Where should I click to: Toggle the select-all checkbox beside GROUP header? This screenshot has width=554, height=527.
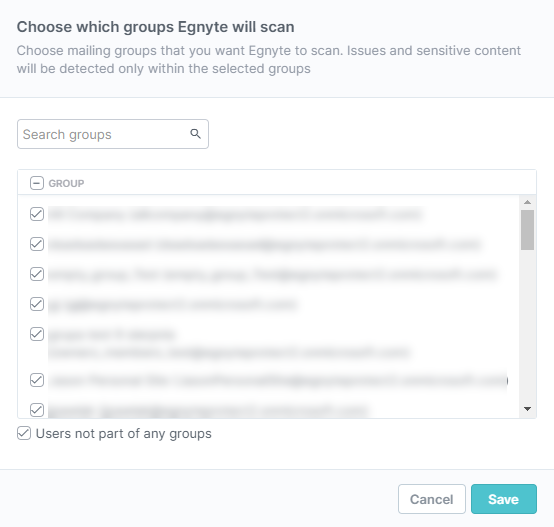(x=37, y=183)
